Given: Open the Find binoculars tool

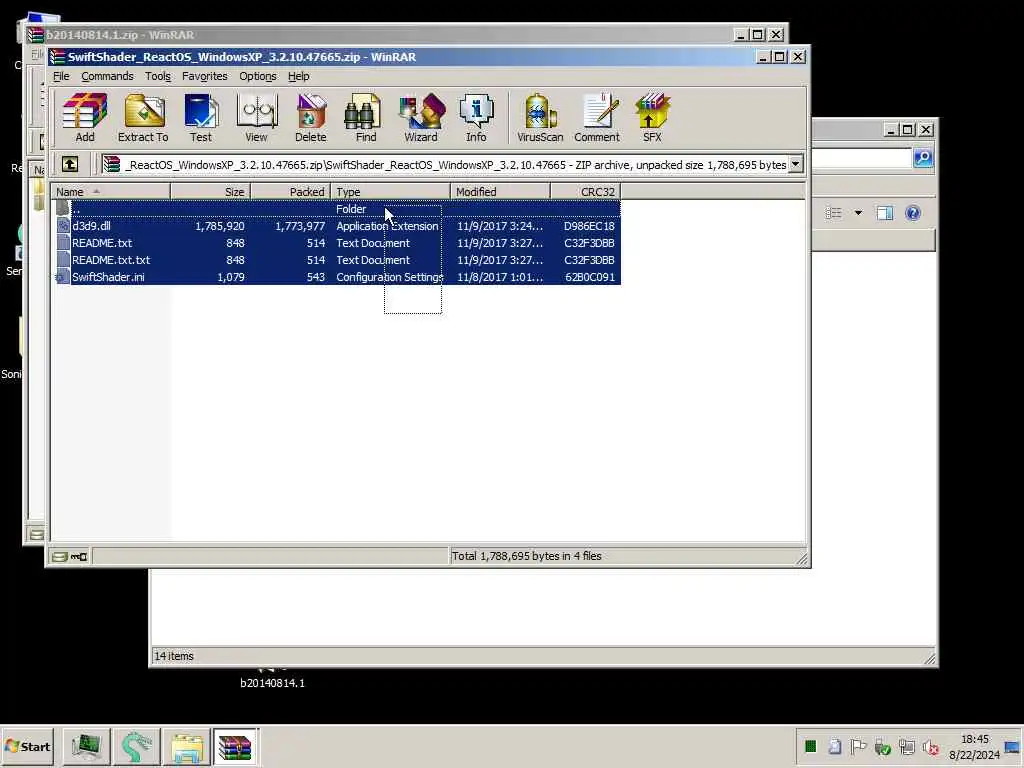Looking at the screenshot, I should (365, 118).
